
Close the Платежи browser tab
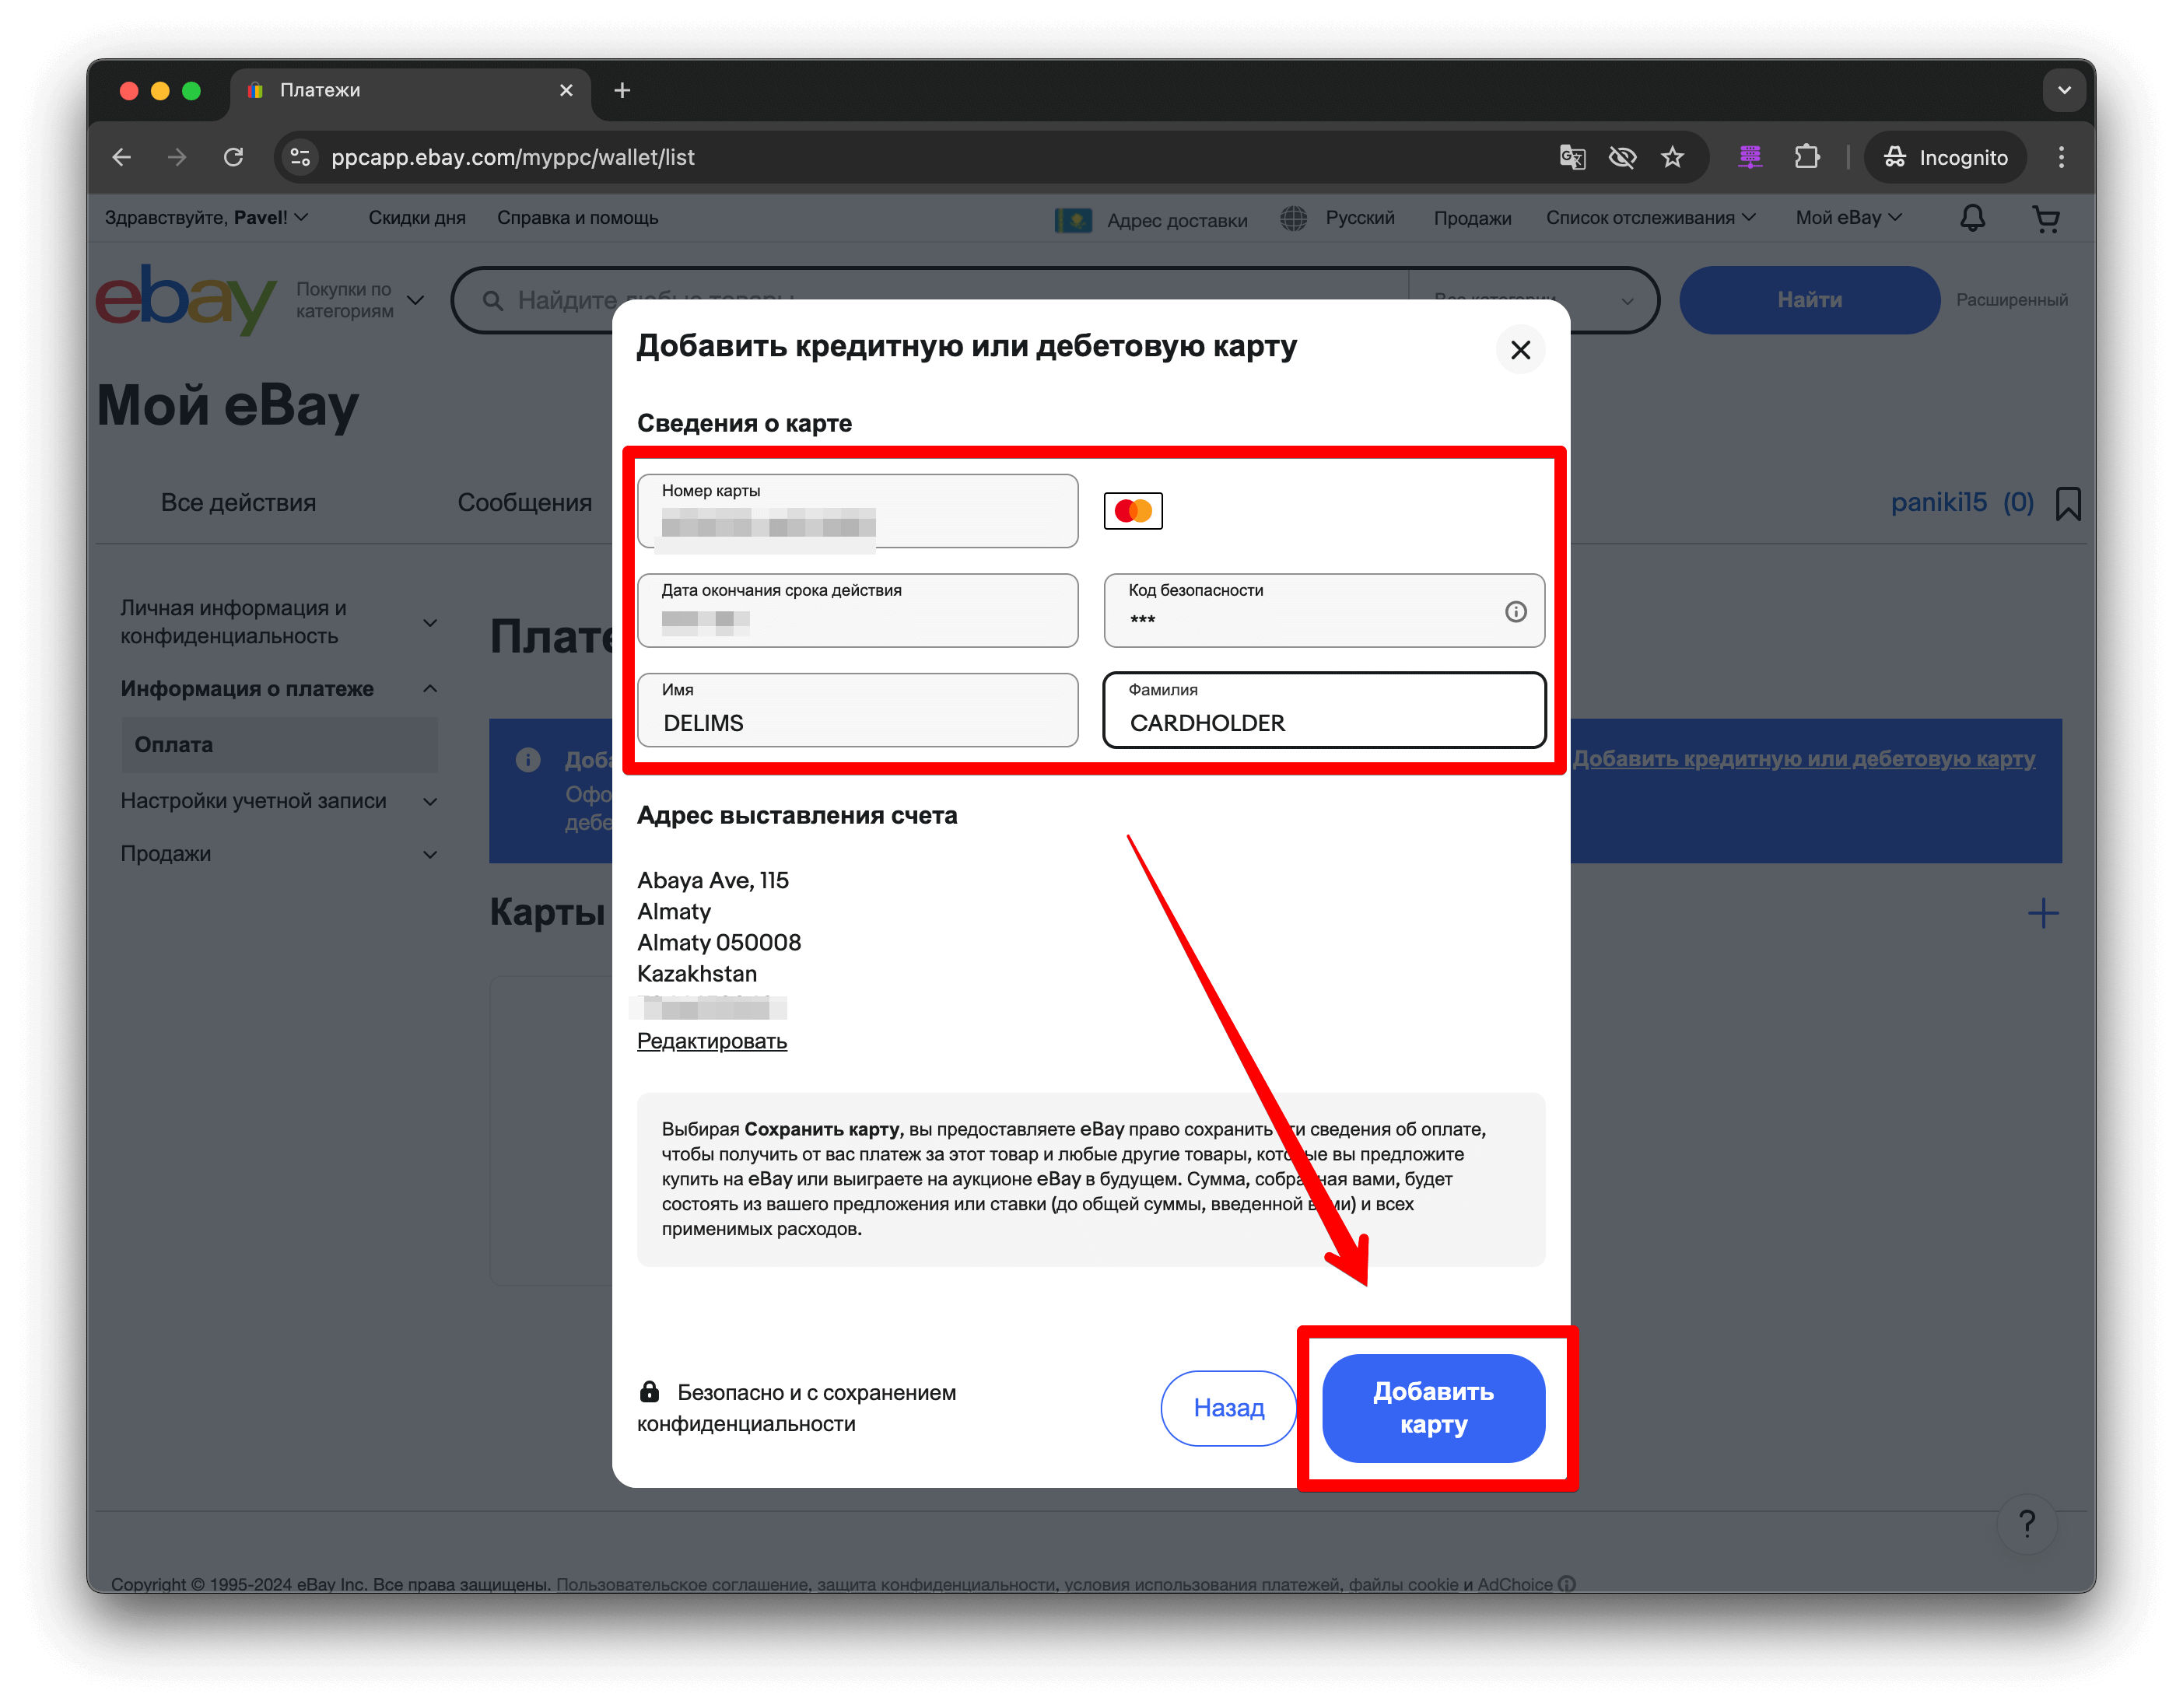tap(566, 90)
